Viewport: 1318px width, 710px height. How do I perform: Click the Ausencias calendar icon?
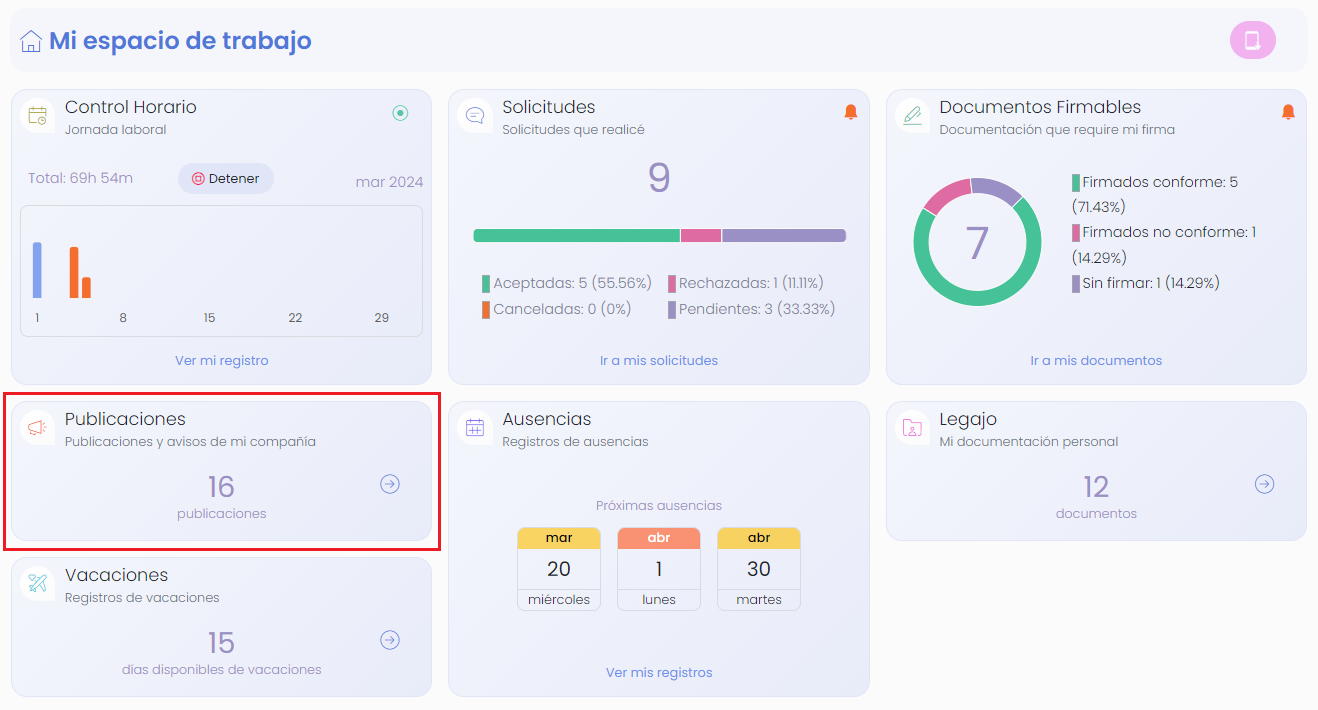475,427
